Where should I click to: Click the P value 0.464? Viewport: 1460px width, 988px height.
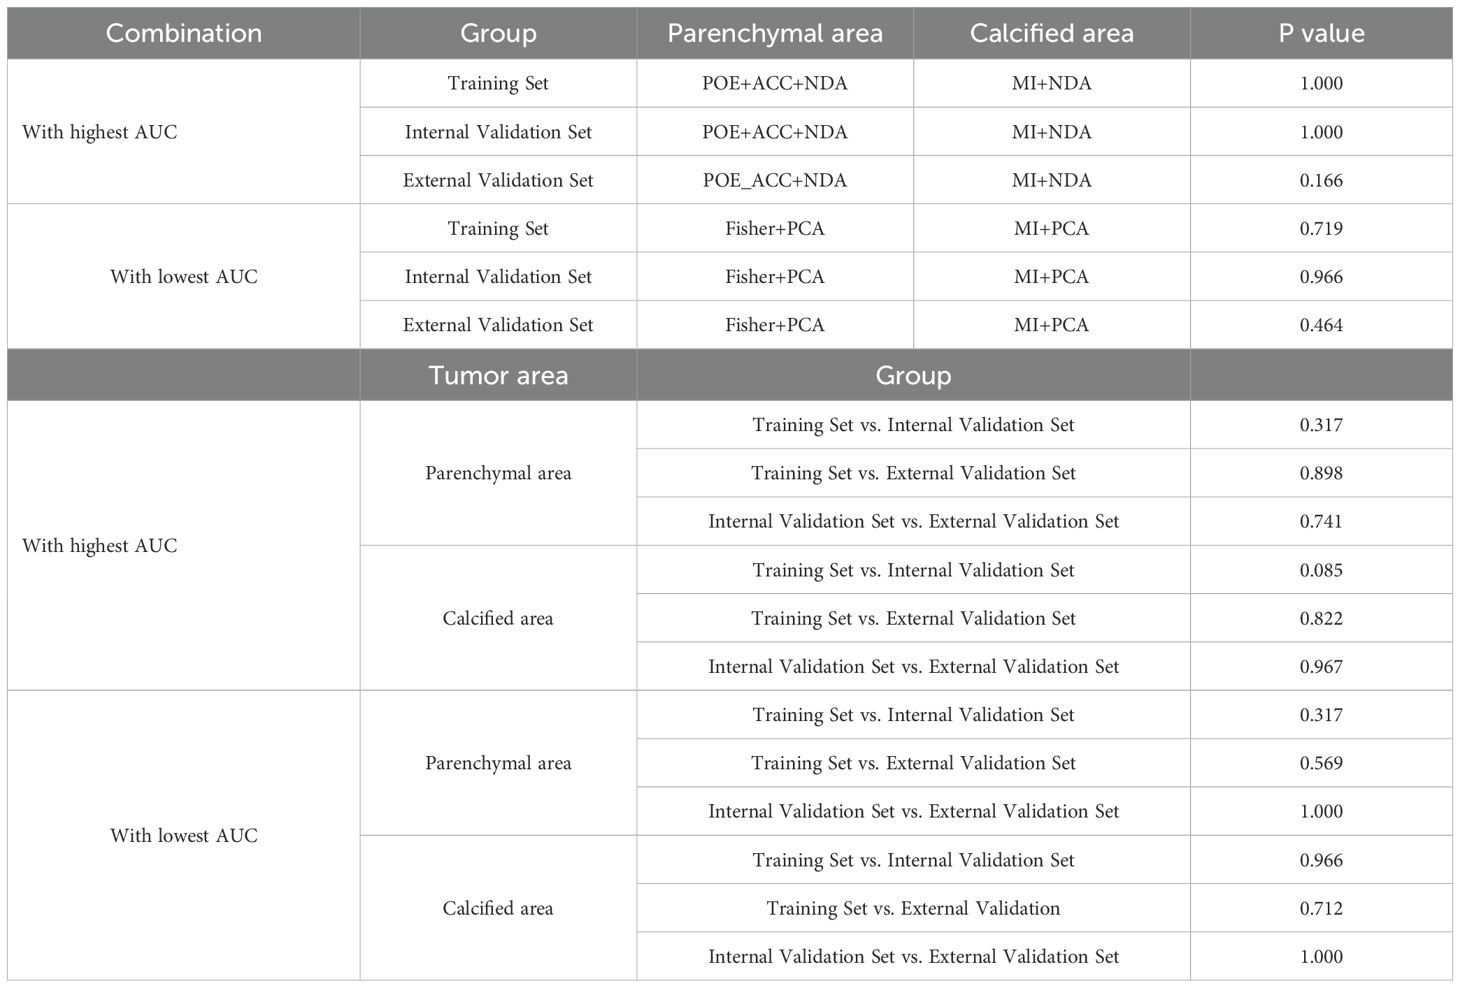point(1321,325)
